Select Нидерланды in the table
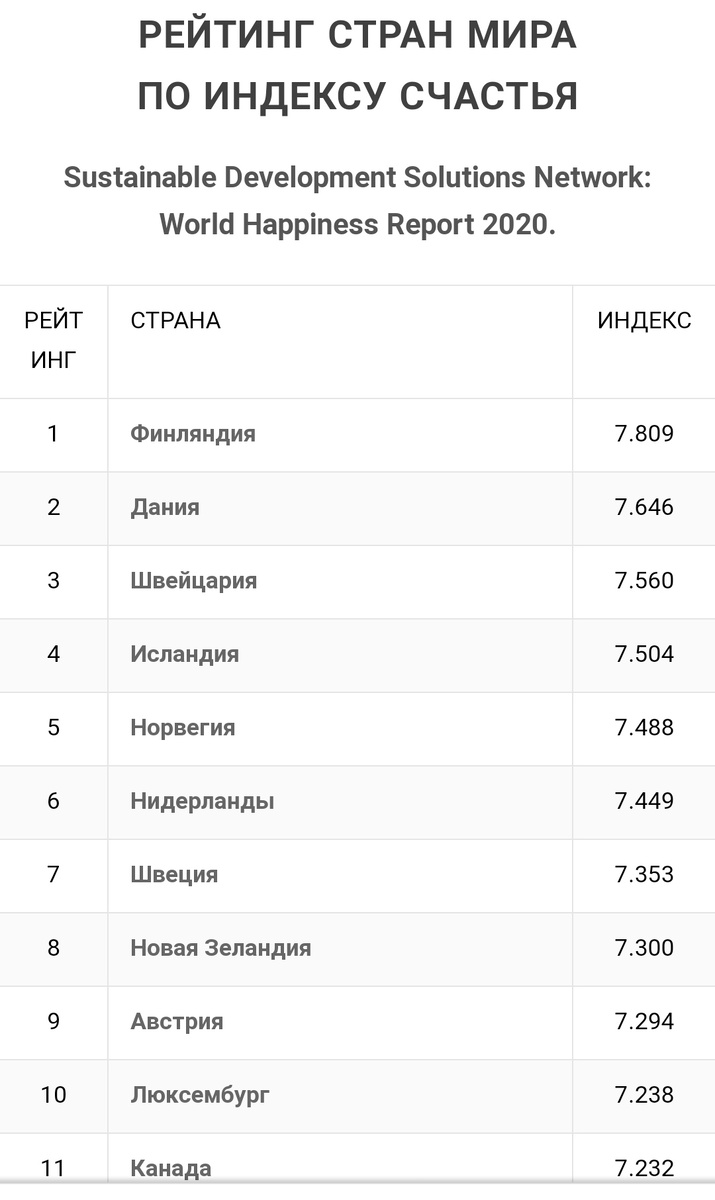Screen dimensions: 715x1200 tap(202, 801)
